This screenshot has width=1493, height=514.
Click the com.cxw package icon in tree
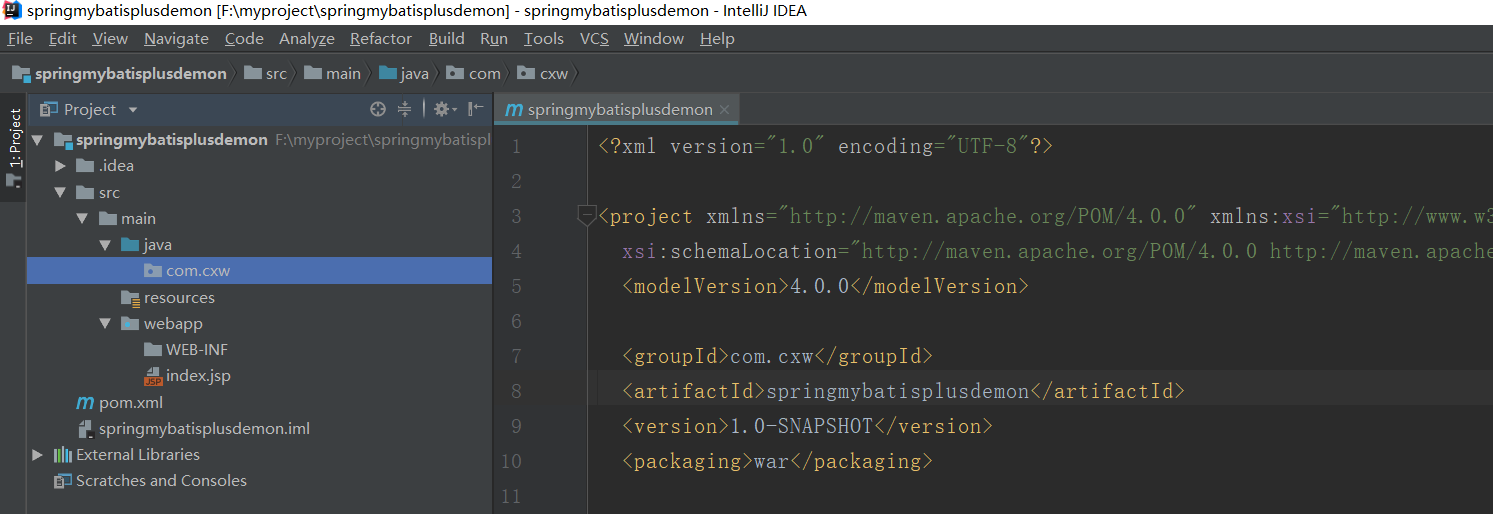click(152, 270)
